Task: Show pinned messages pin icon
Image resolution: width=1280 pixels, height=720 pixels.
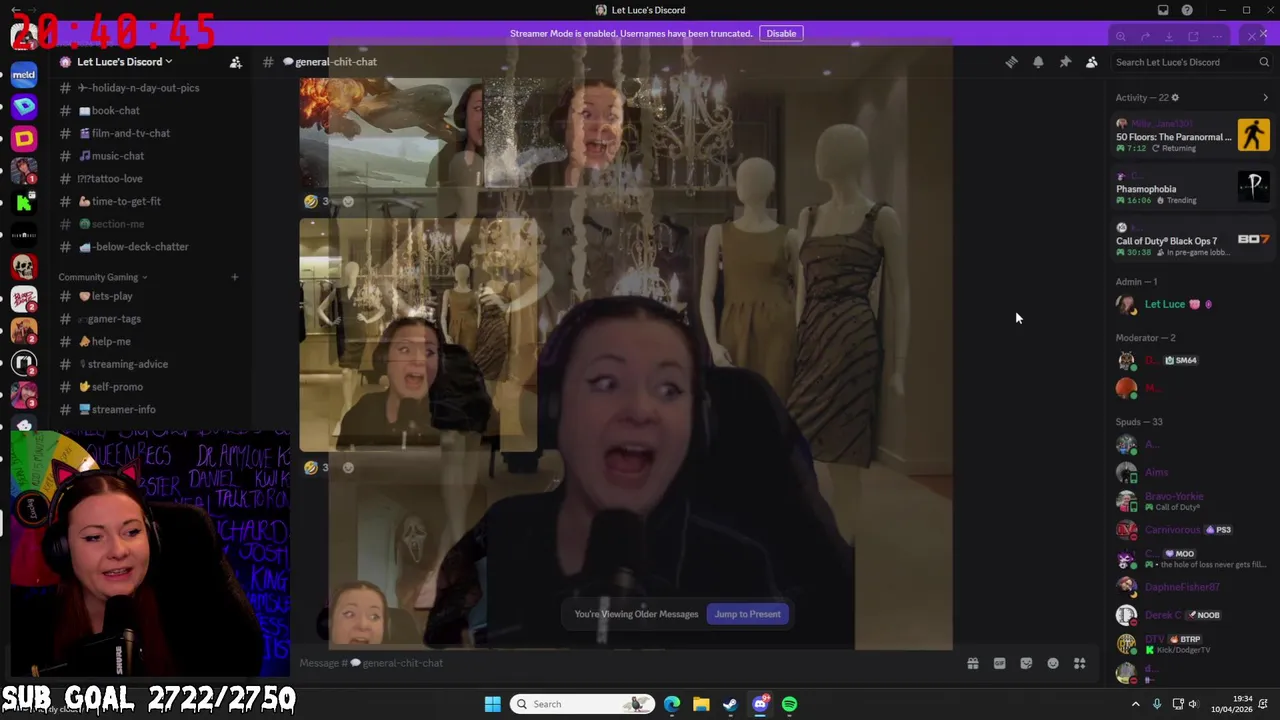Action: click(x=1065, y=62)
